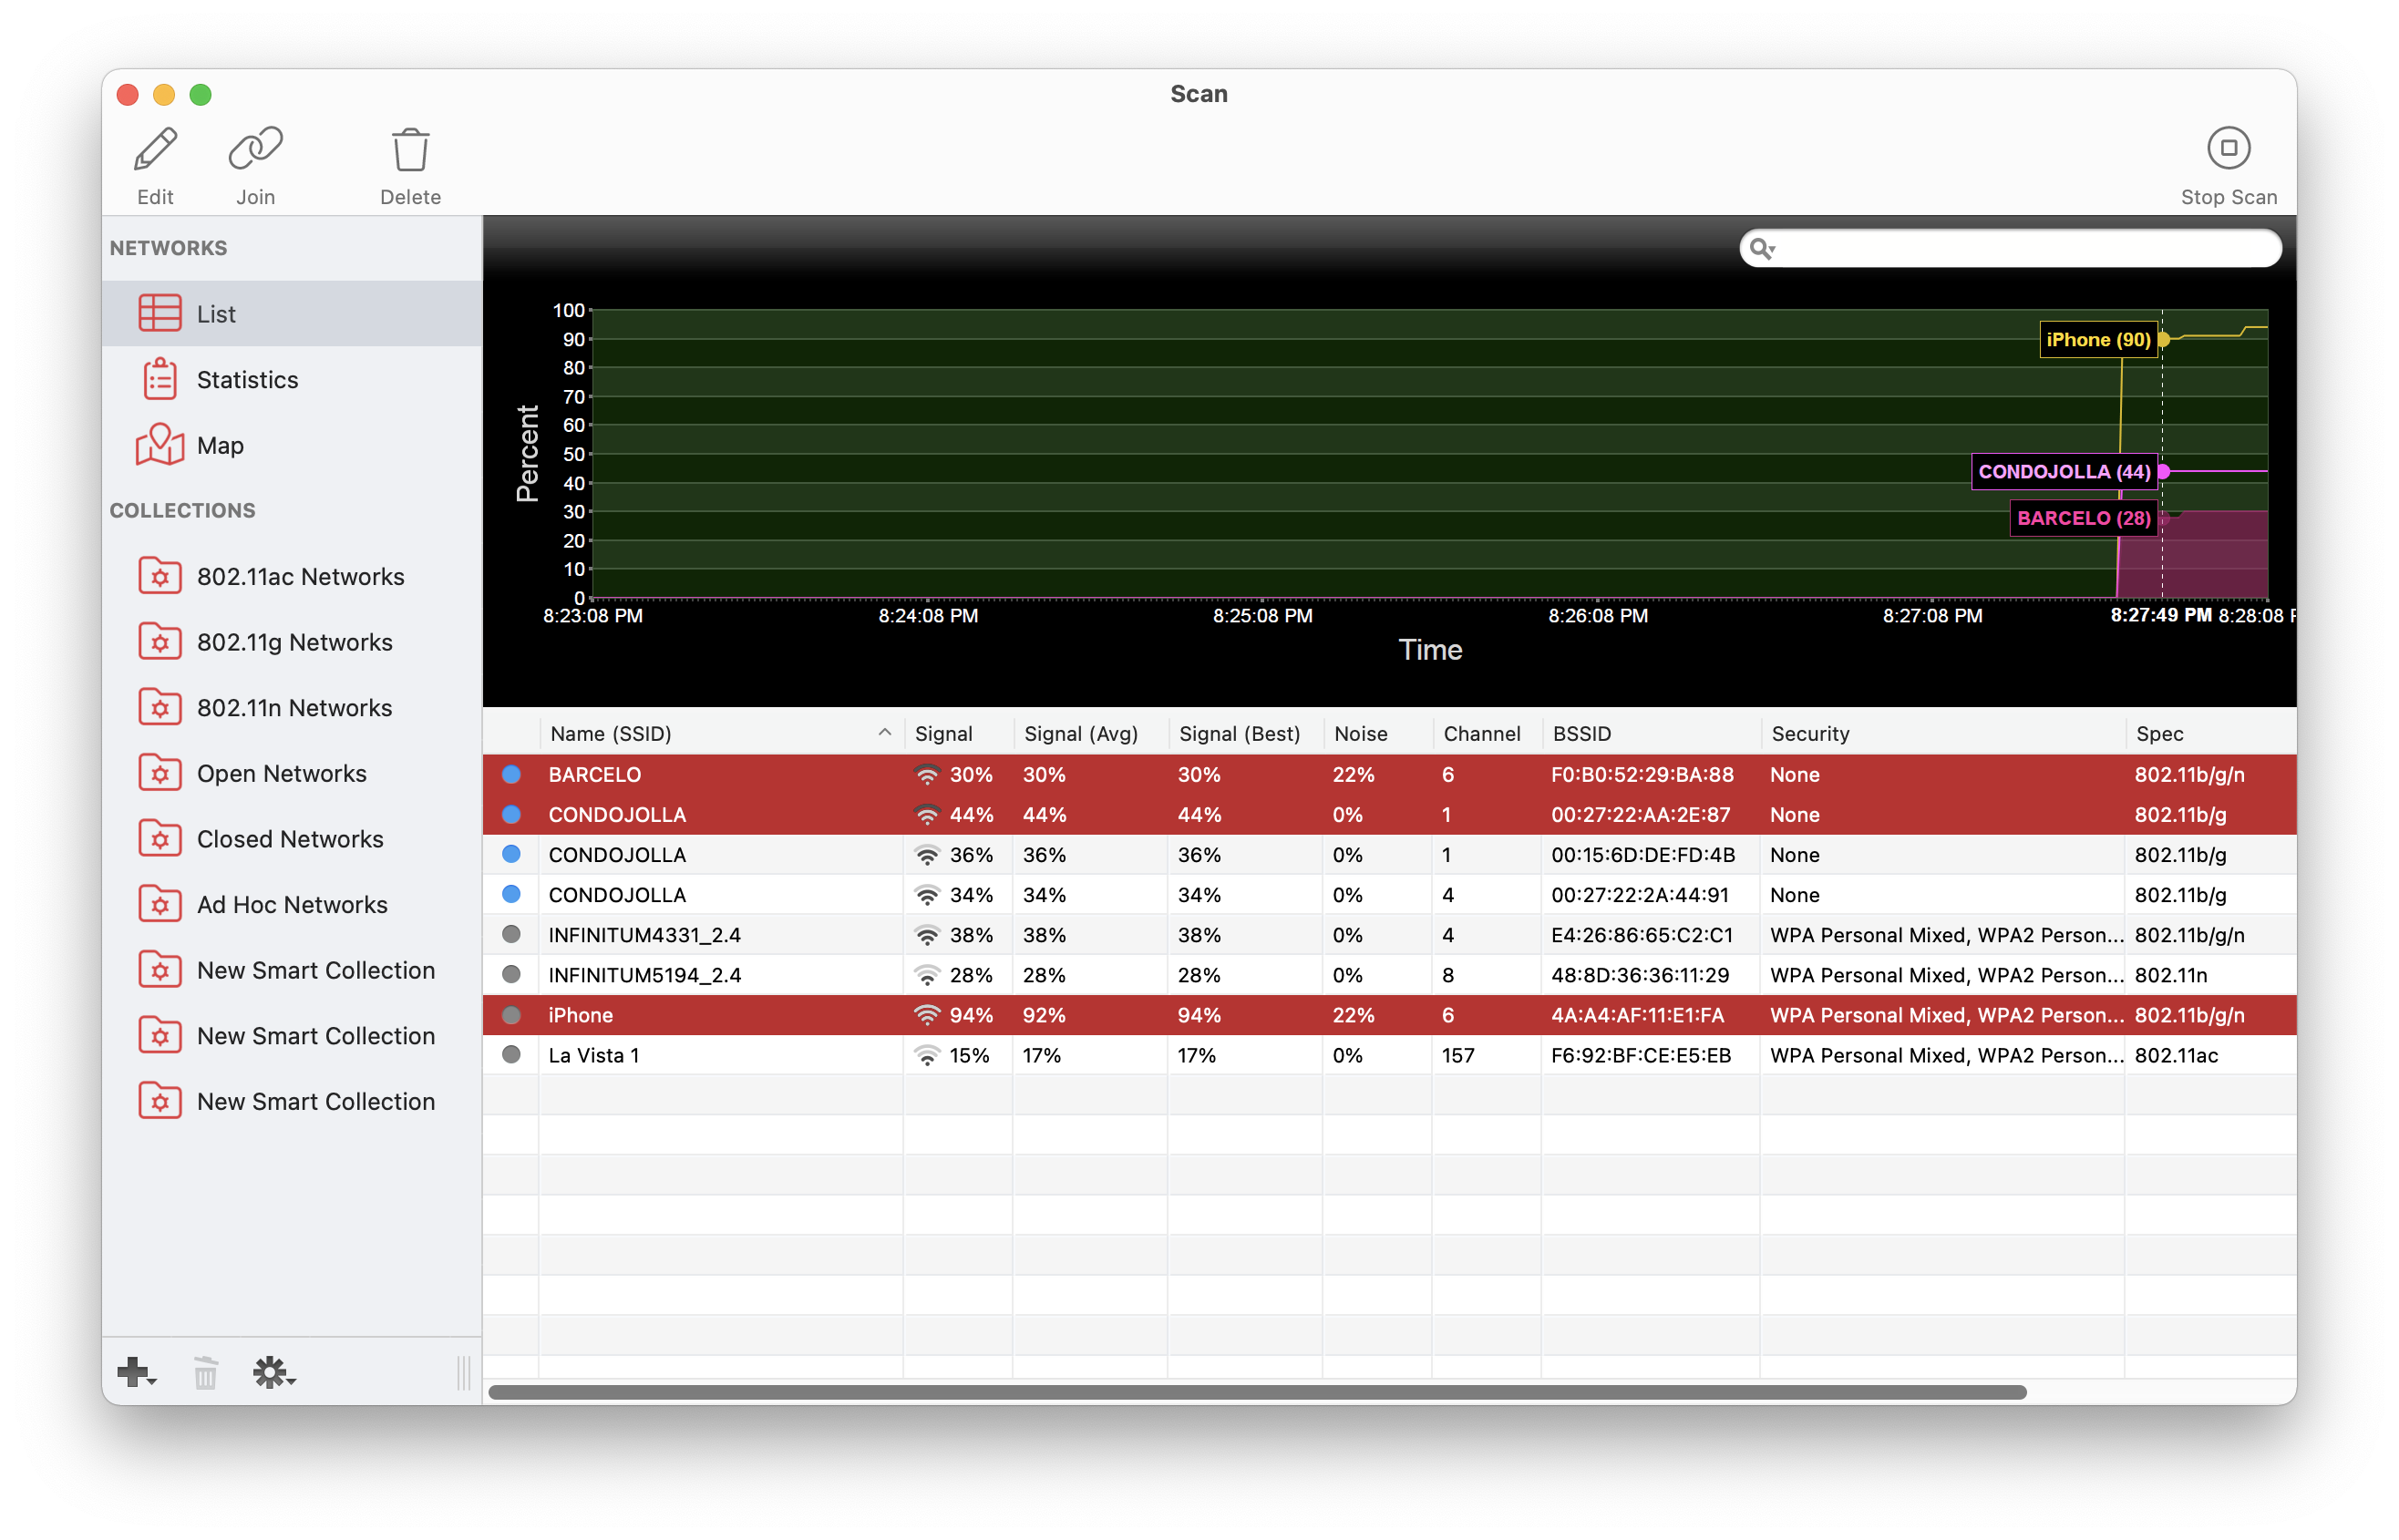2399x1540 pixels.
Task: Toggle the blue dot for BARCELO row
Action: (511, 774)
